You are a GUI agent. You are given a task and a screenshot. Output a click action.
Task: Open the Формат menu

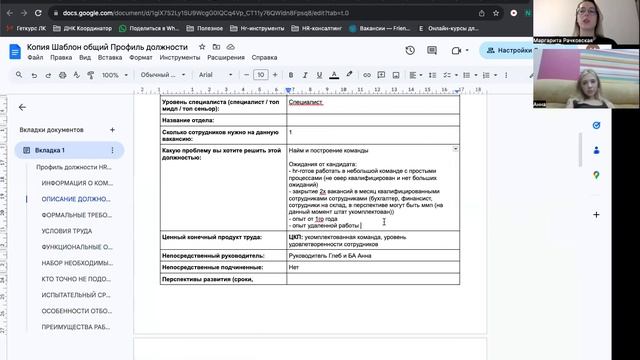point(141,58)
